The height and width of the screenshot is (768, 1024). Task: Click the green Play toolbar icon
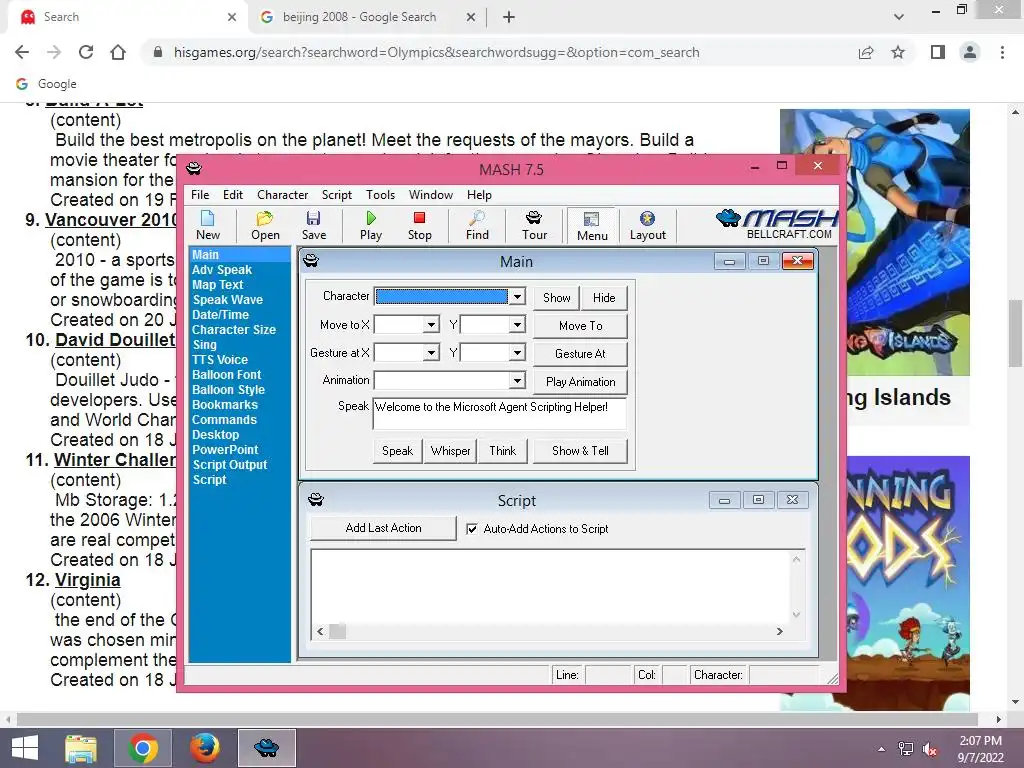(x=371, y=225)
